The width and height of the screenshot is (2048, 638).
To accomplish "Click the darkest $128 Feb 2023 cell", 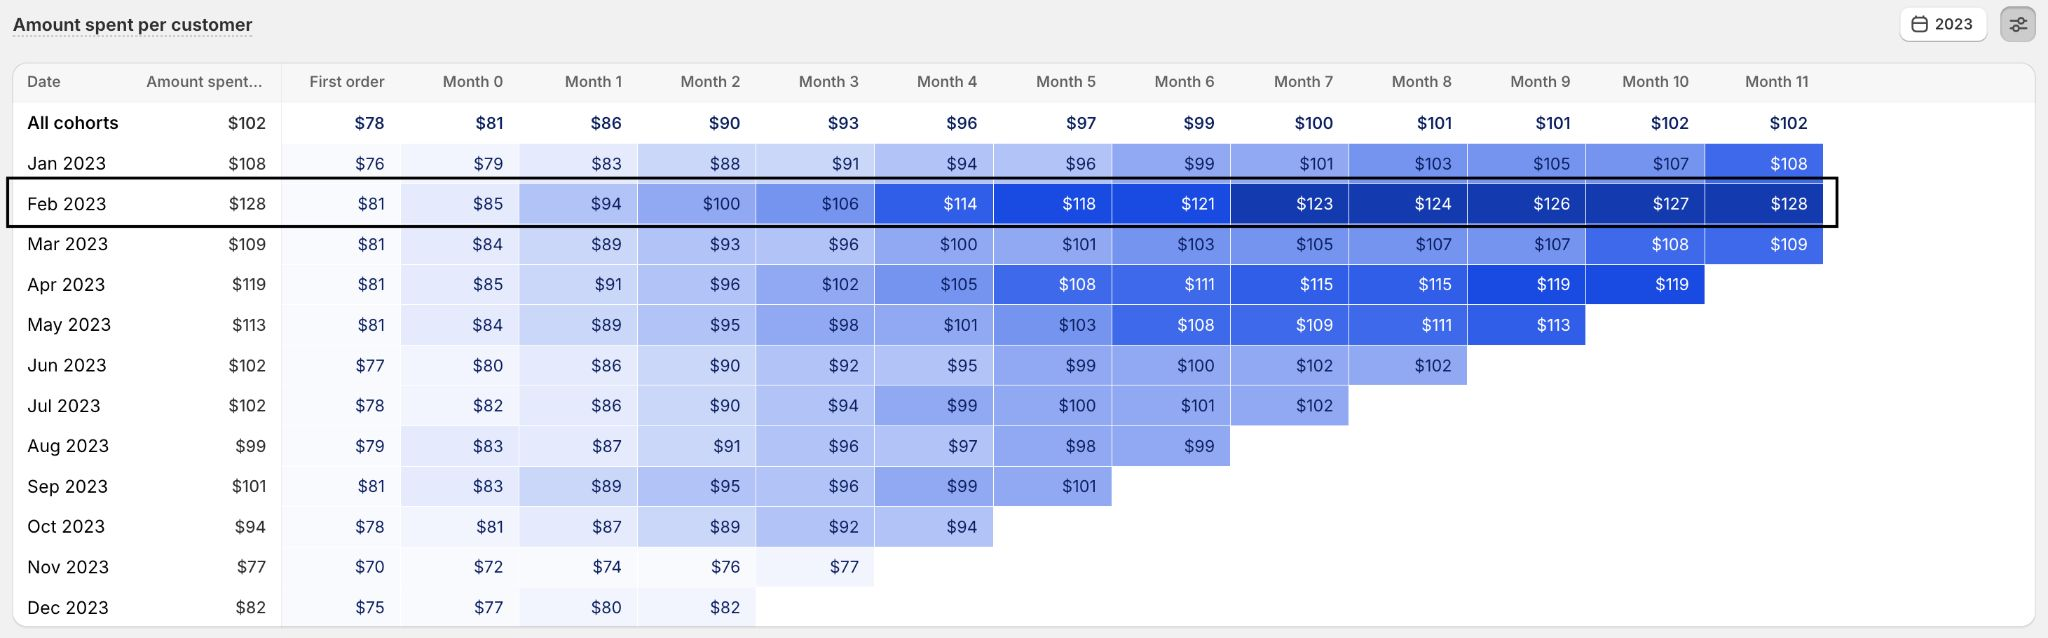I will pos(1765,204).
